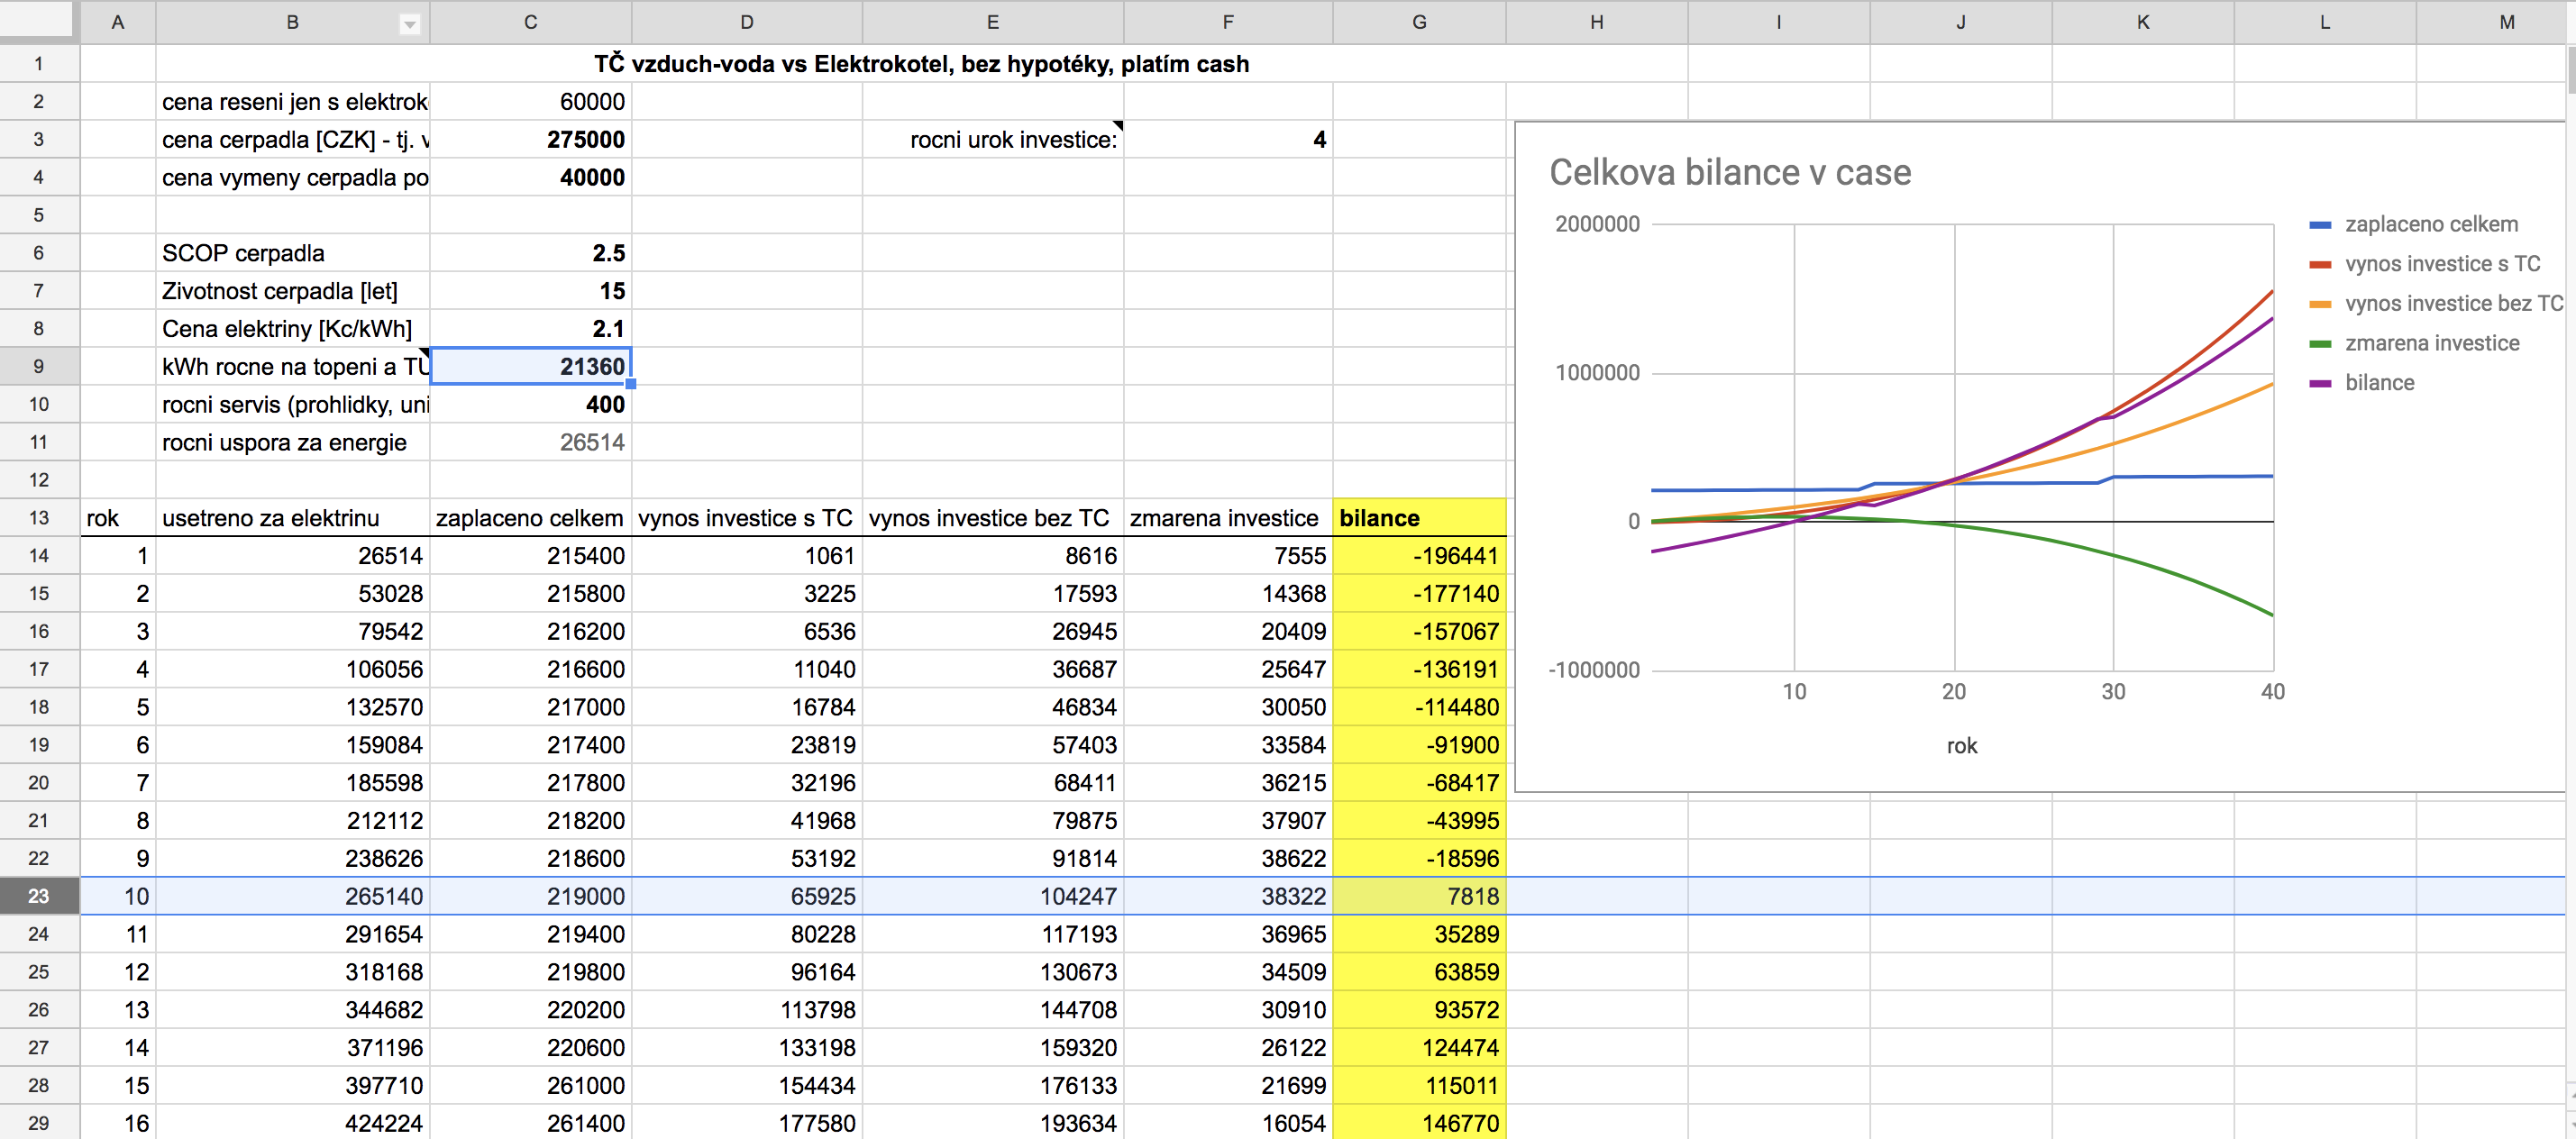Click cell SCOP cerpadla value 2.5
This screenshot has width=2576, height=1139.
530,253
